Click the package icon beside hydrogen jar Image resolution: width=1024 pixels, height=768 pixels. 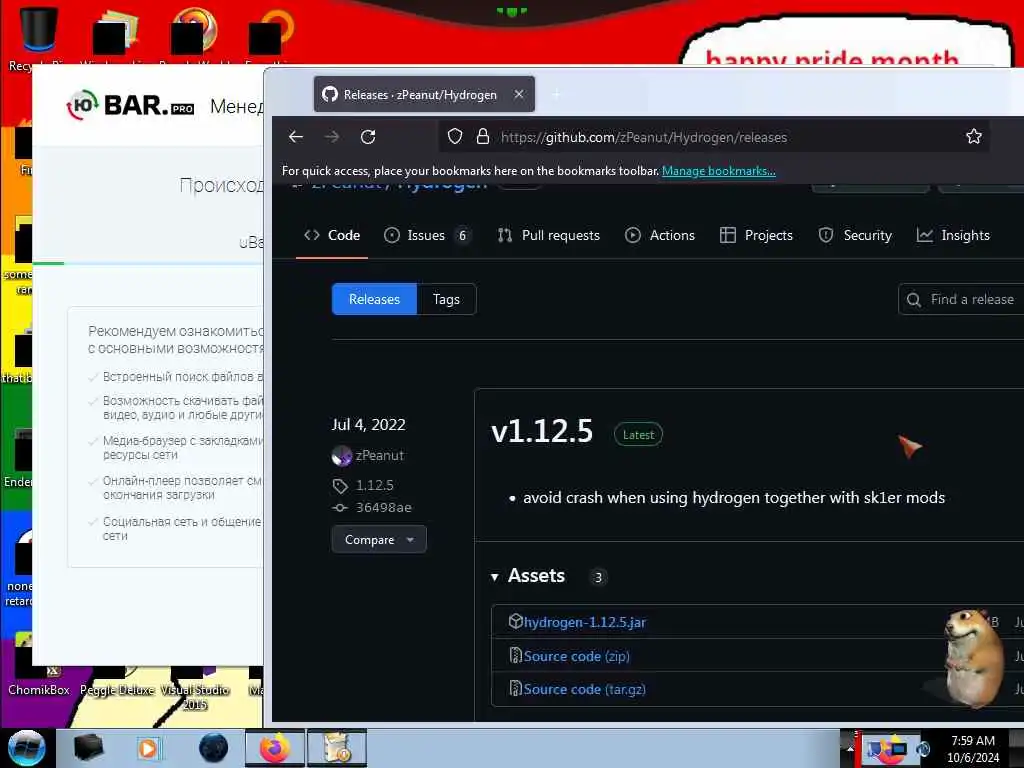pyautogui.click(x=515, y=621)
